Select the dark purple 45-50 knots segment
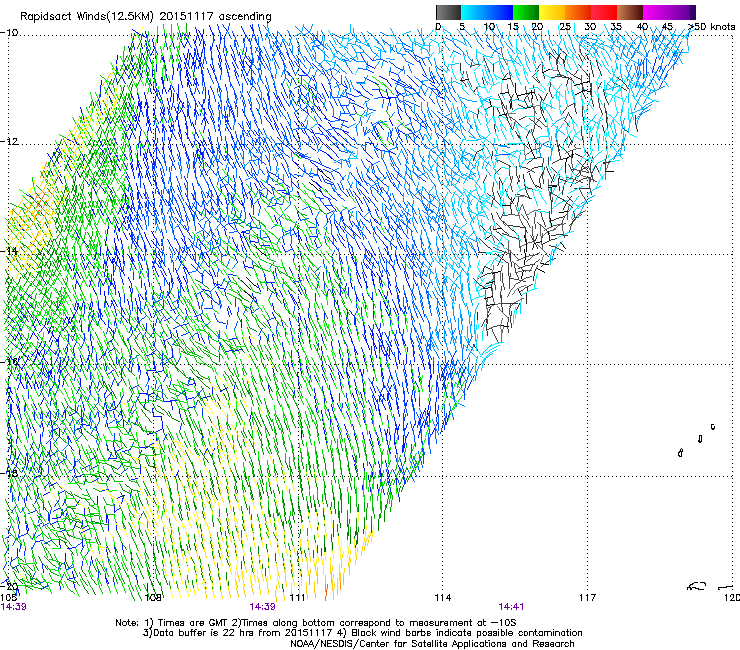Screen dimensions: 740x650 (682, 12)
